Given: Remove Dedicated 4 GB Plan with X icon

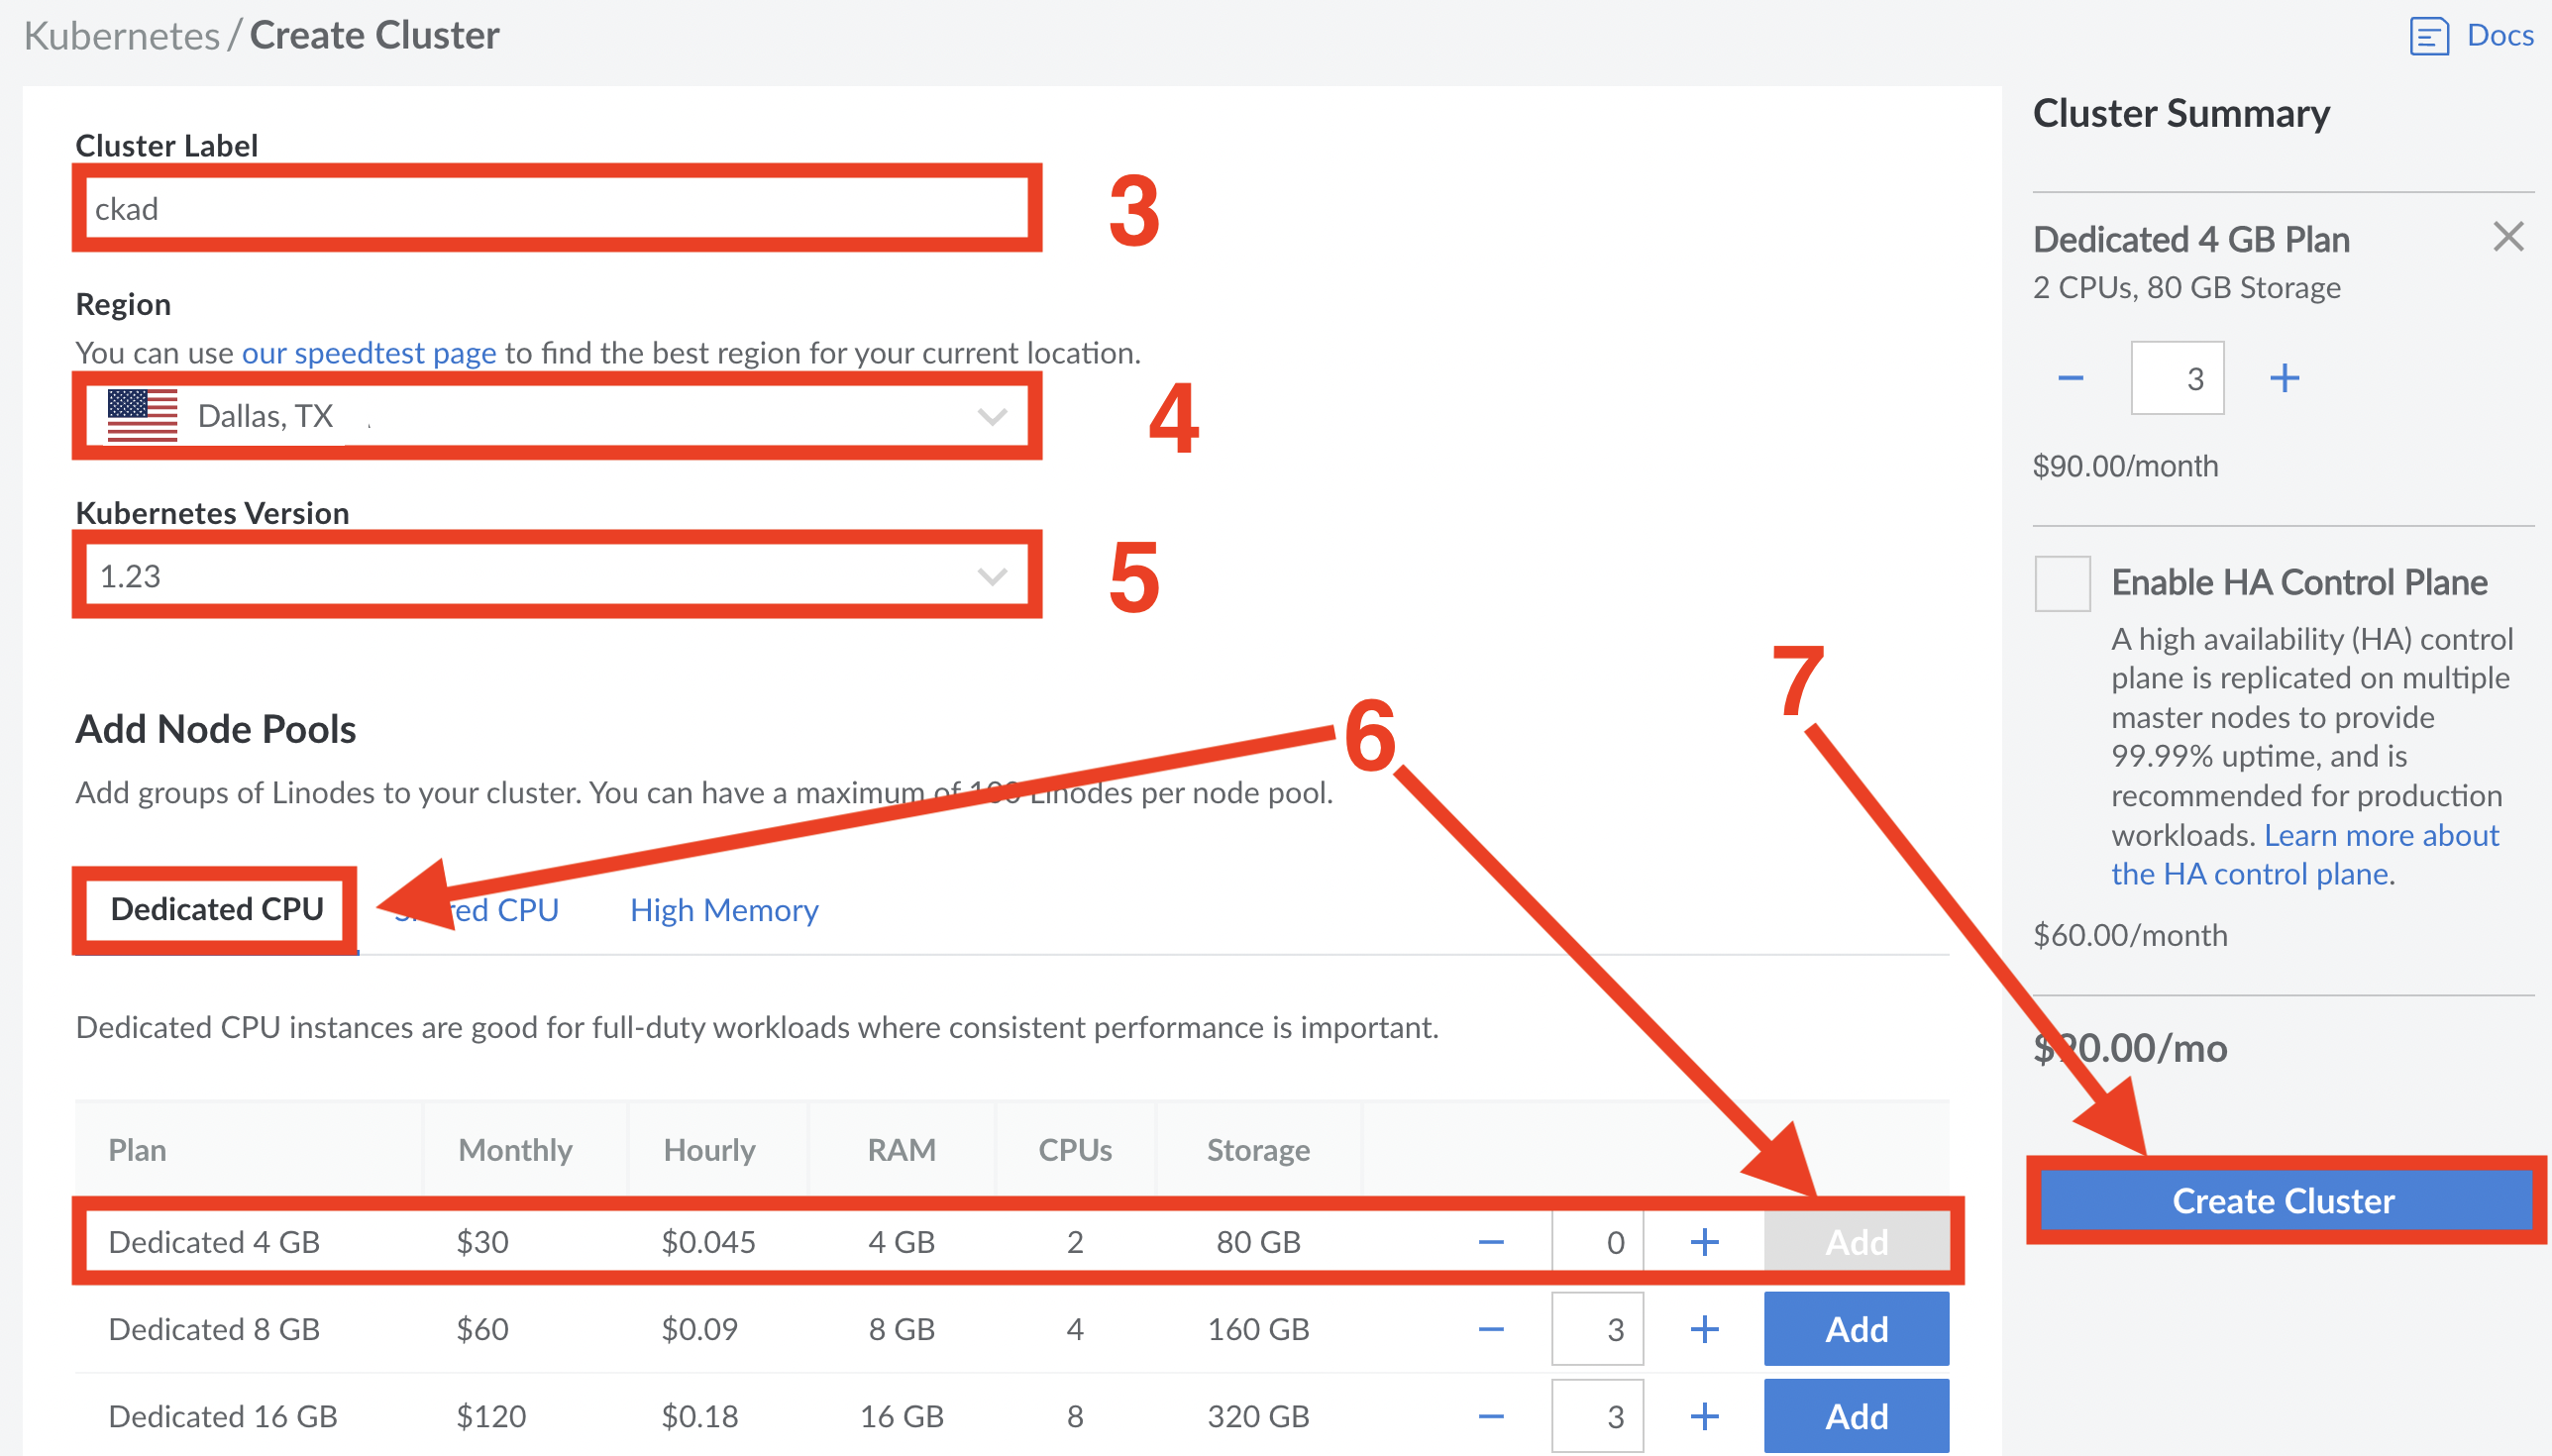Looking at the screenshot, I should click(x=2508, y=237).
